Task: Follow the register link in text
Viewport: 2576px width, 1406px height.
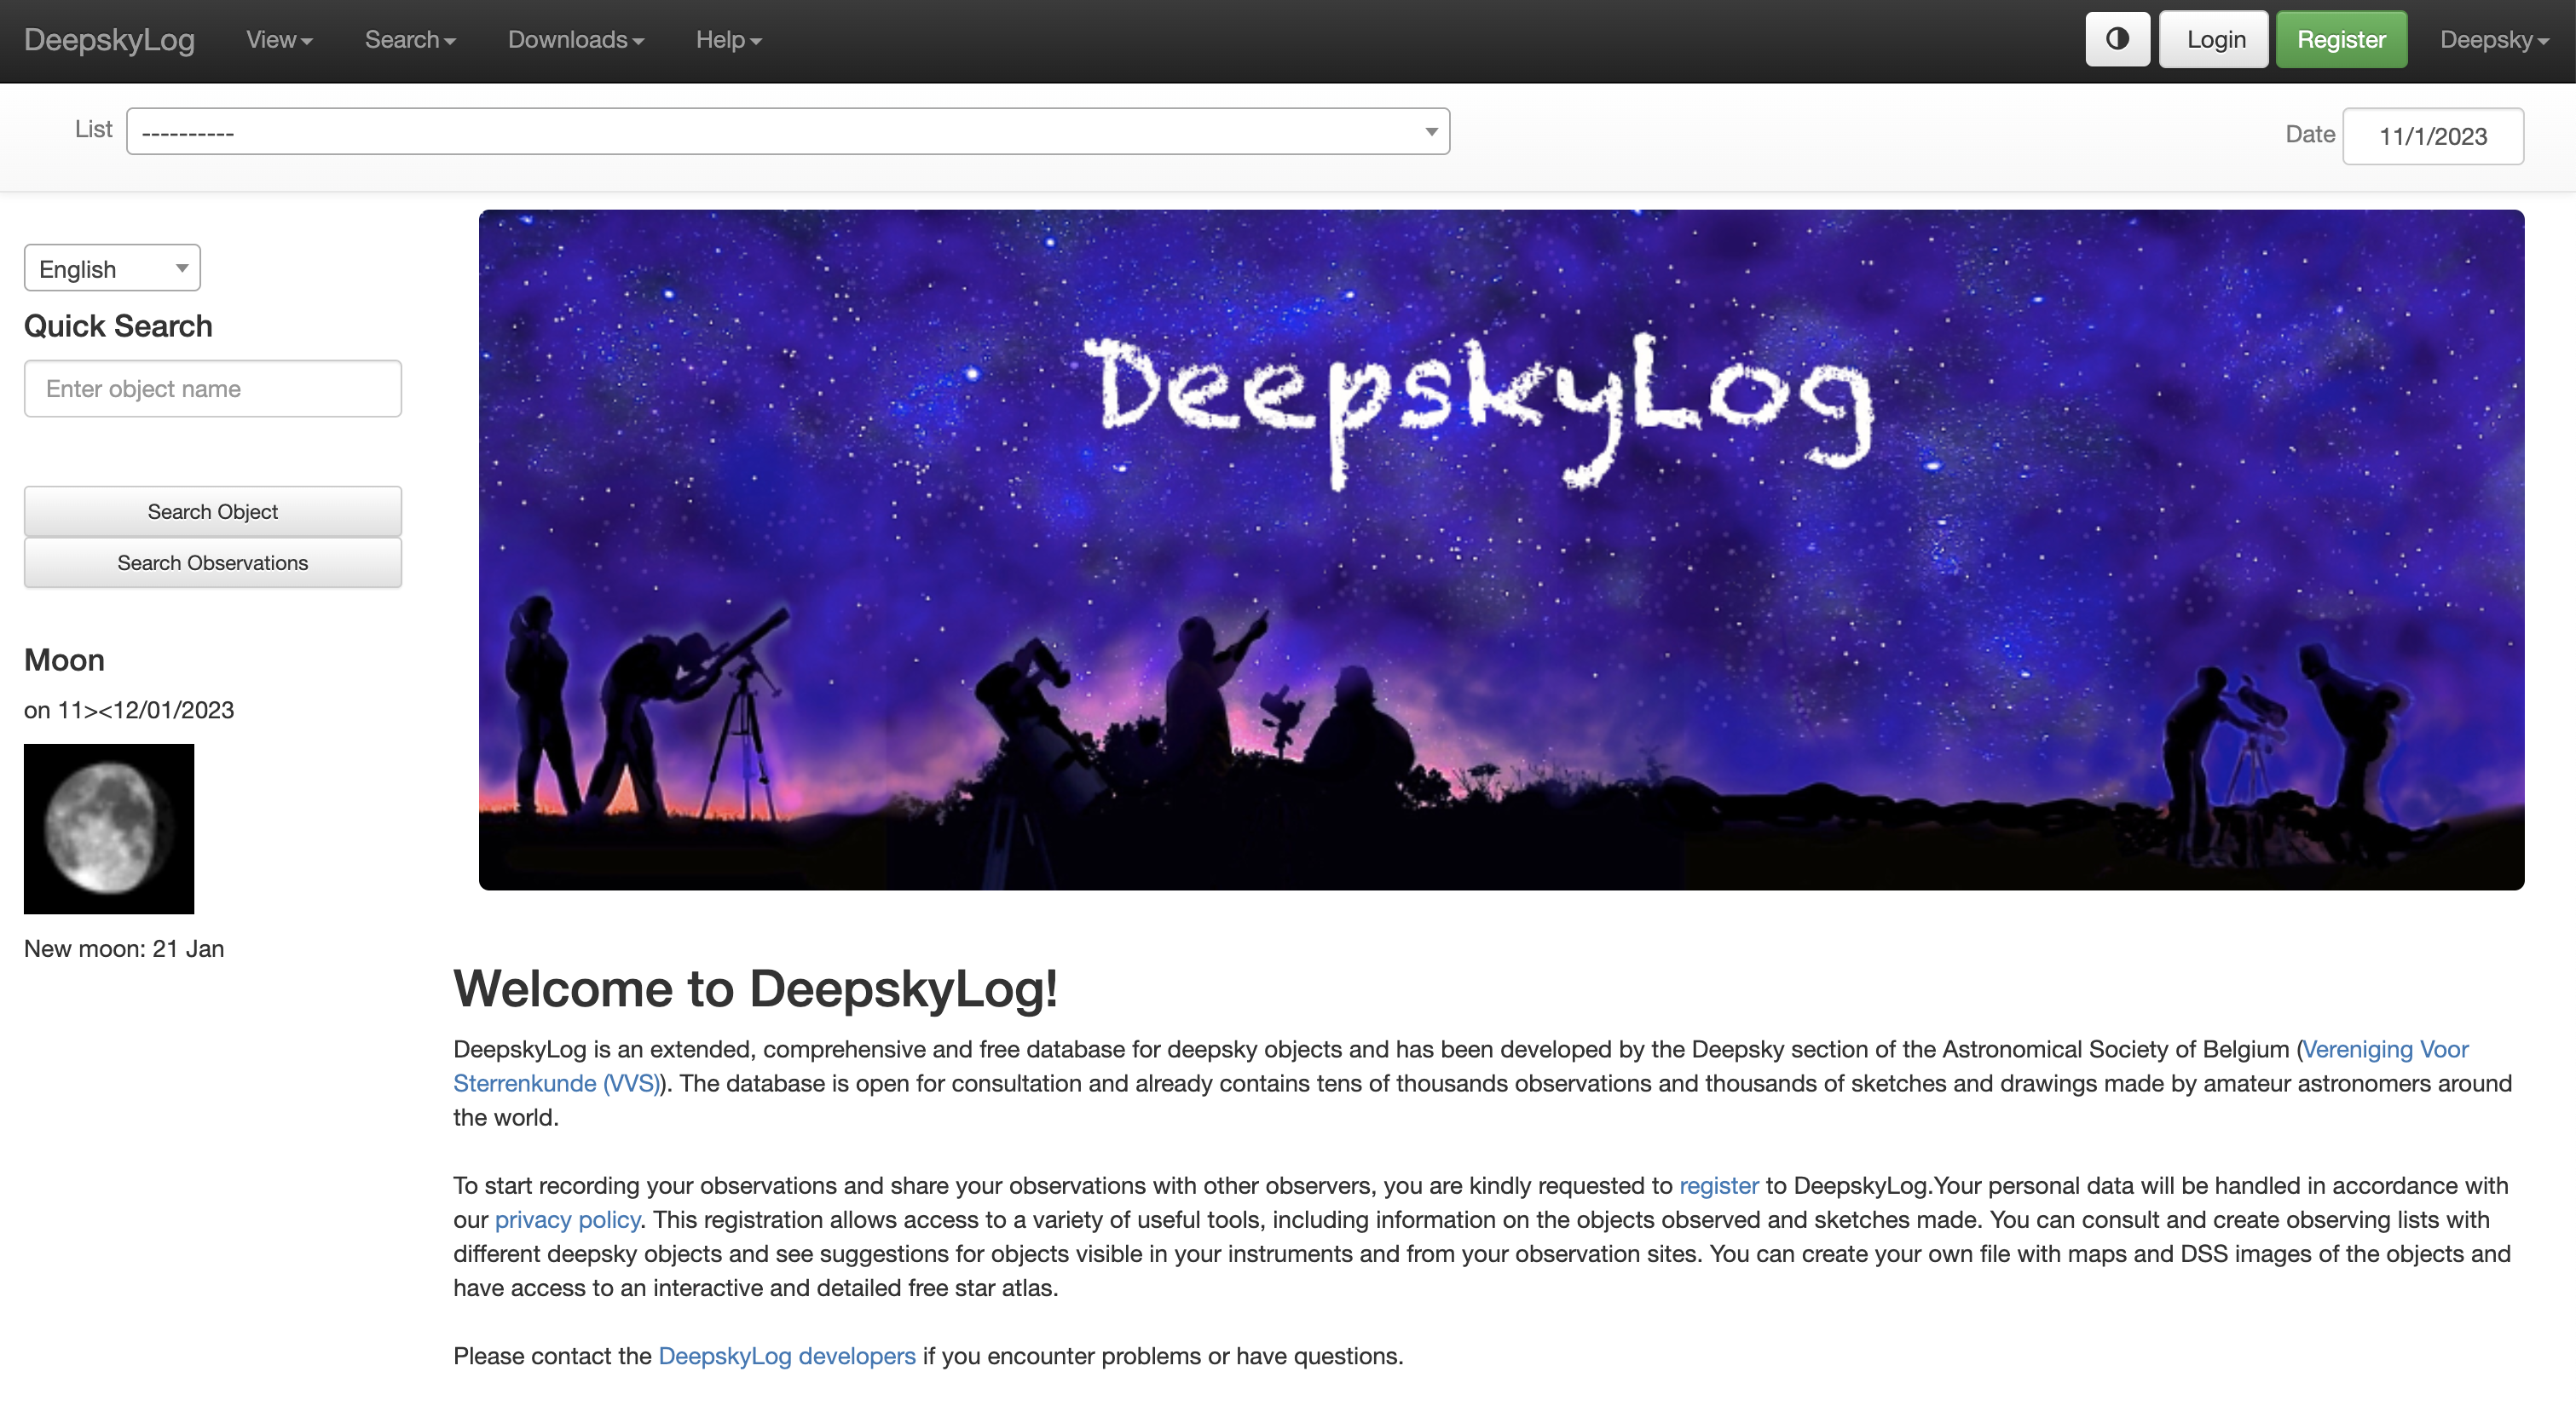Action: point(1718,1185)
